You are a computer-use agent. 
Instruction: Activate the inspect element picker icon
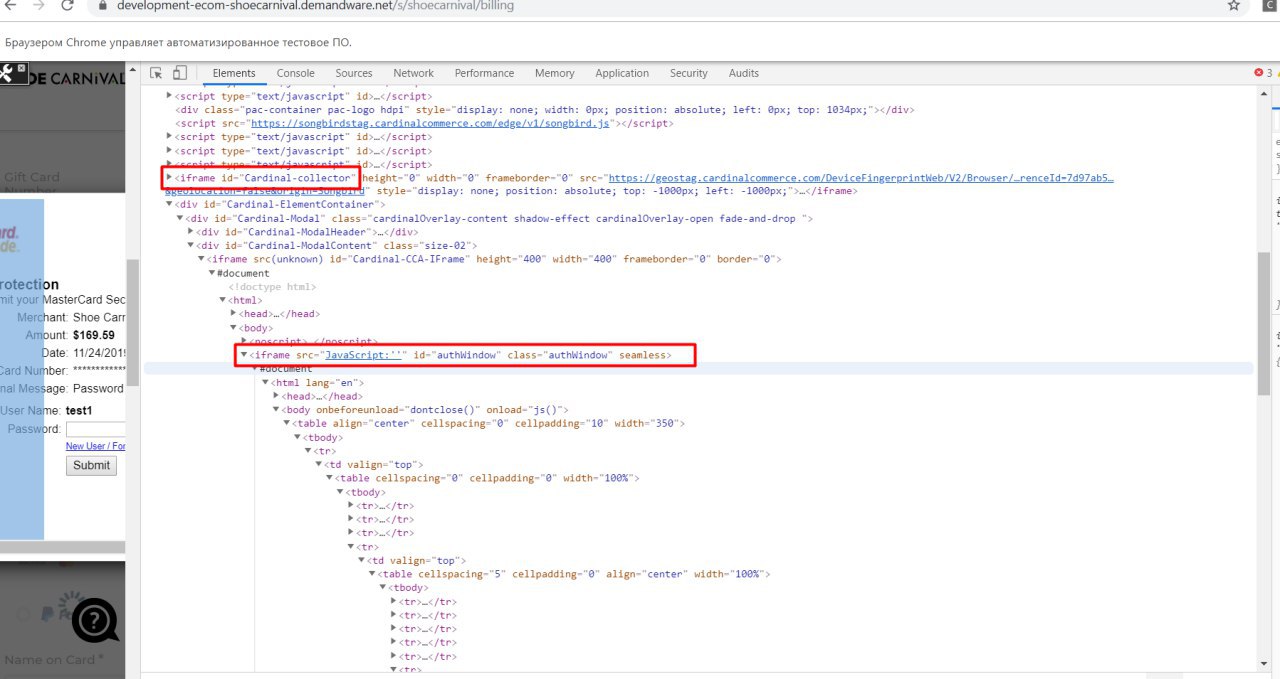pyautogui.click(x=157, y=73)
